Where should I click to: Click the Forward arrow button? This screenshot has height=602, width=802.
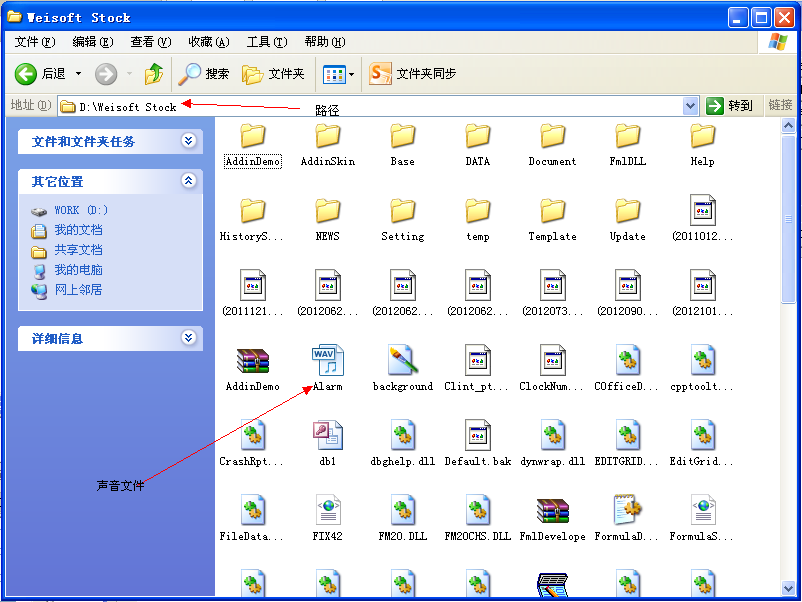point(106,74)
